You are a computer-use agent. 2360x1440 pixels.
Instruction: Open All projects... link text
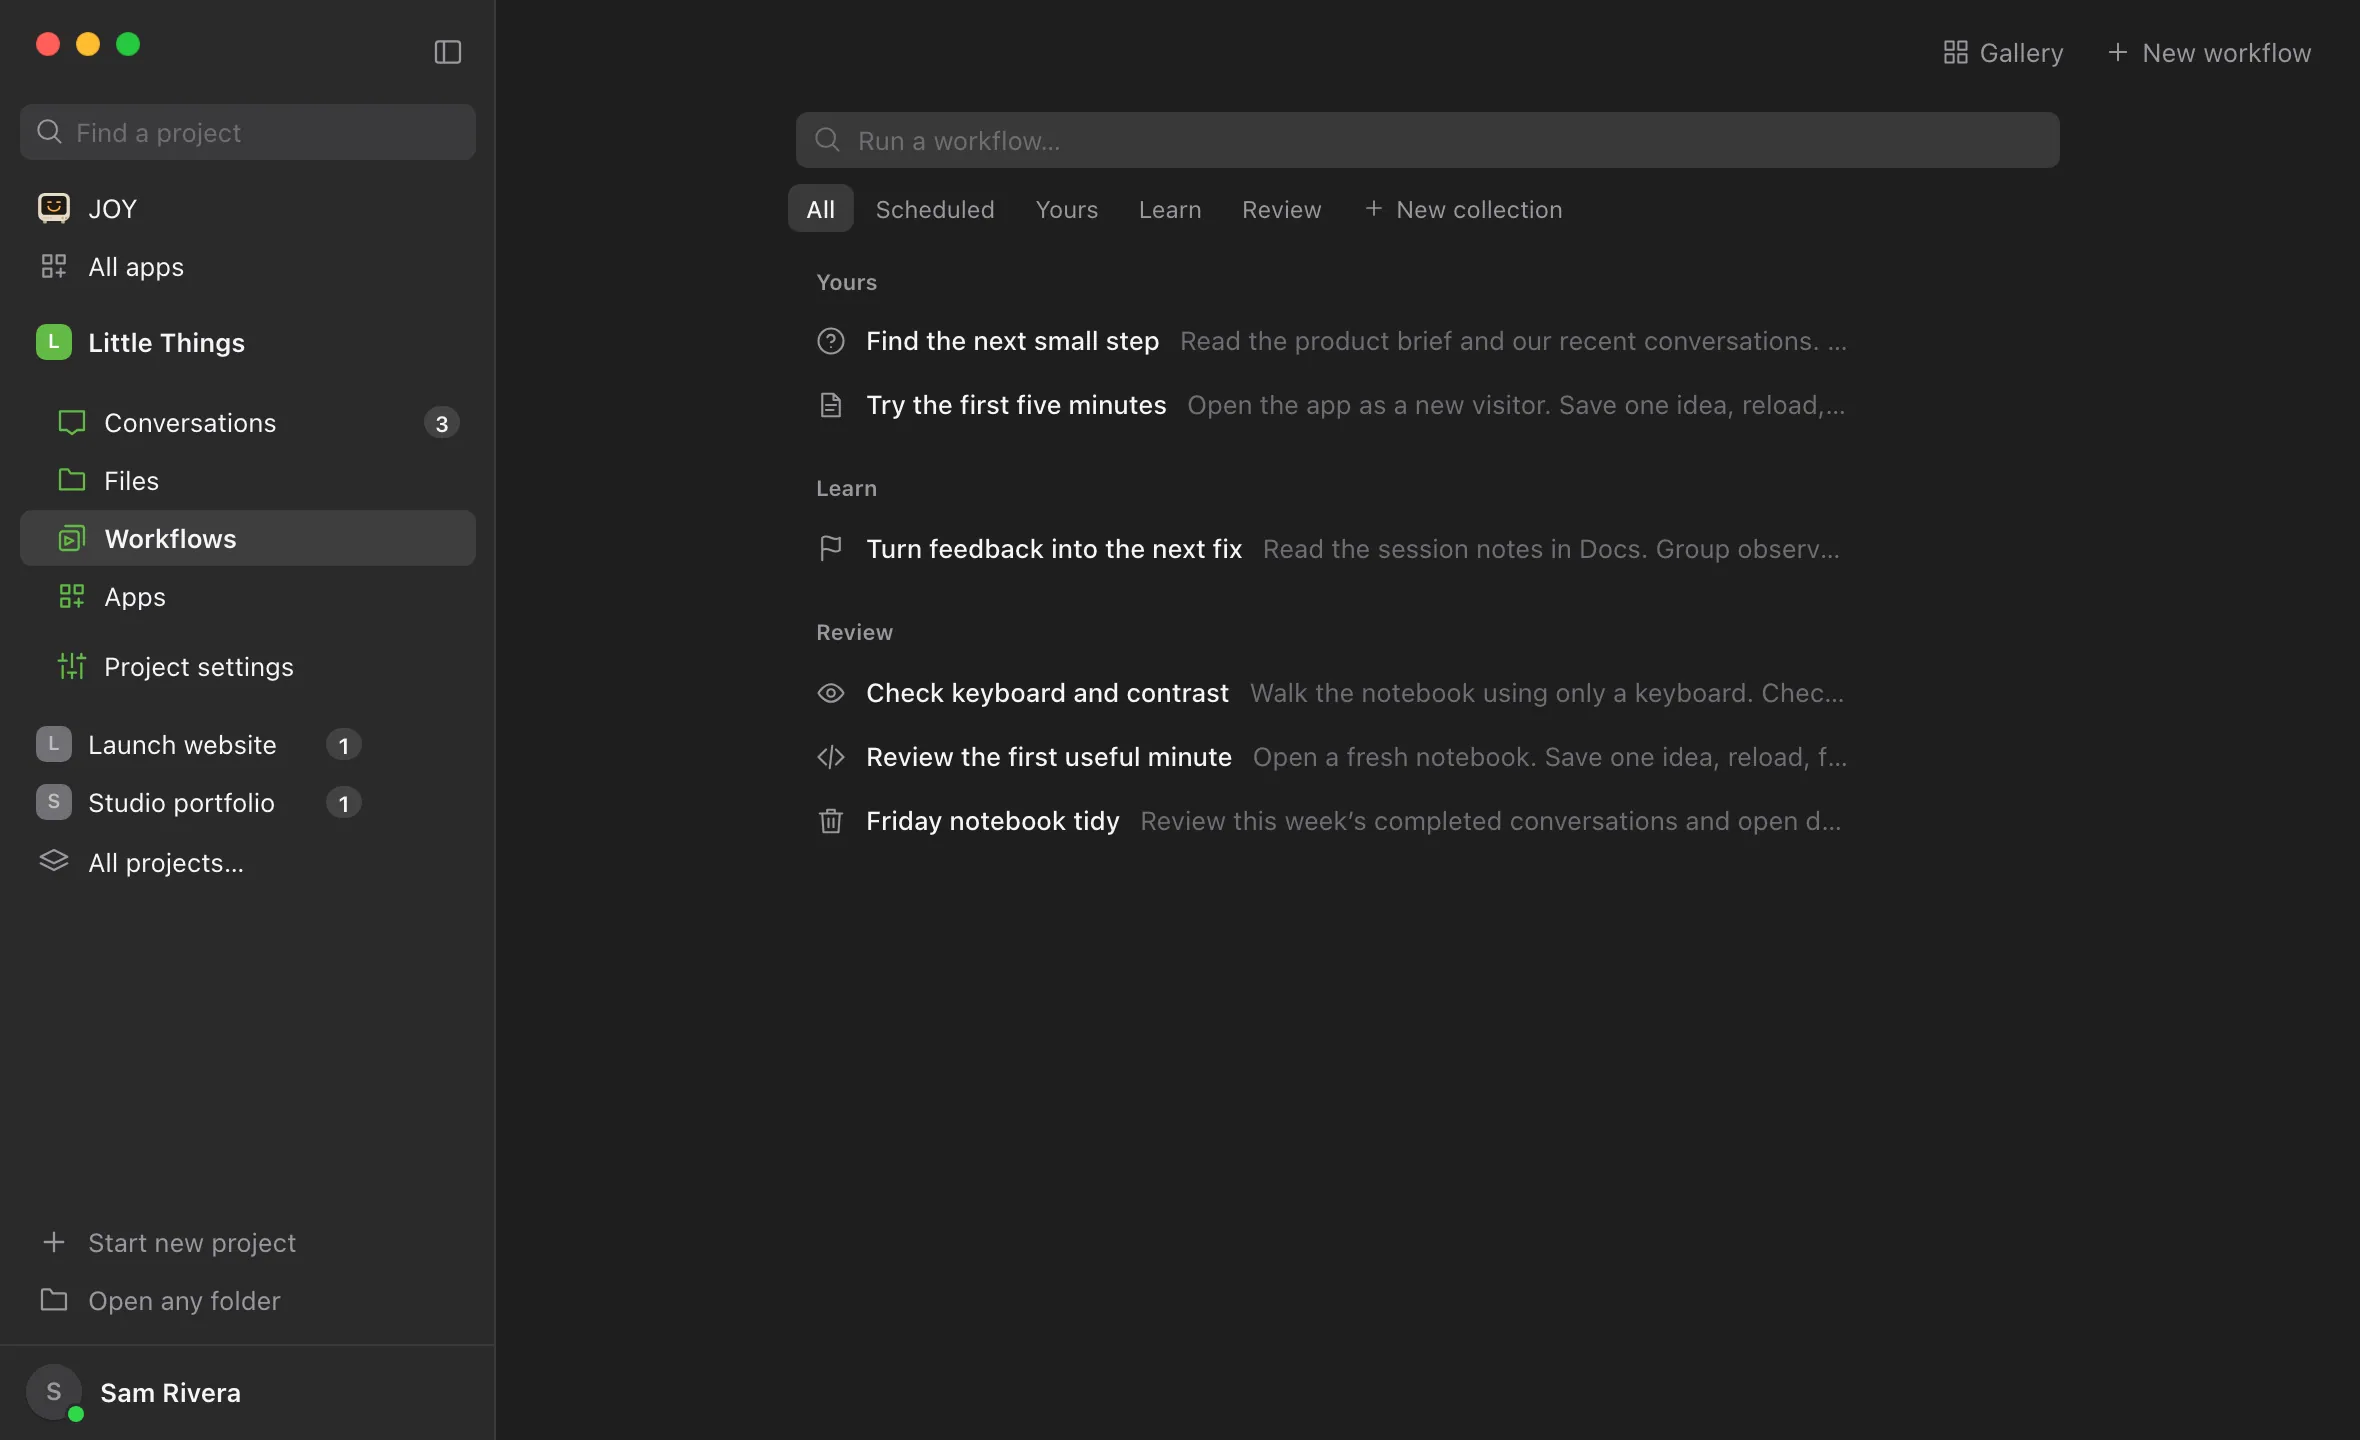(x=166, y=863)
